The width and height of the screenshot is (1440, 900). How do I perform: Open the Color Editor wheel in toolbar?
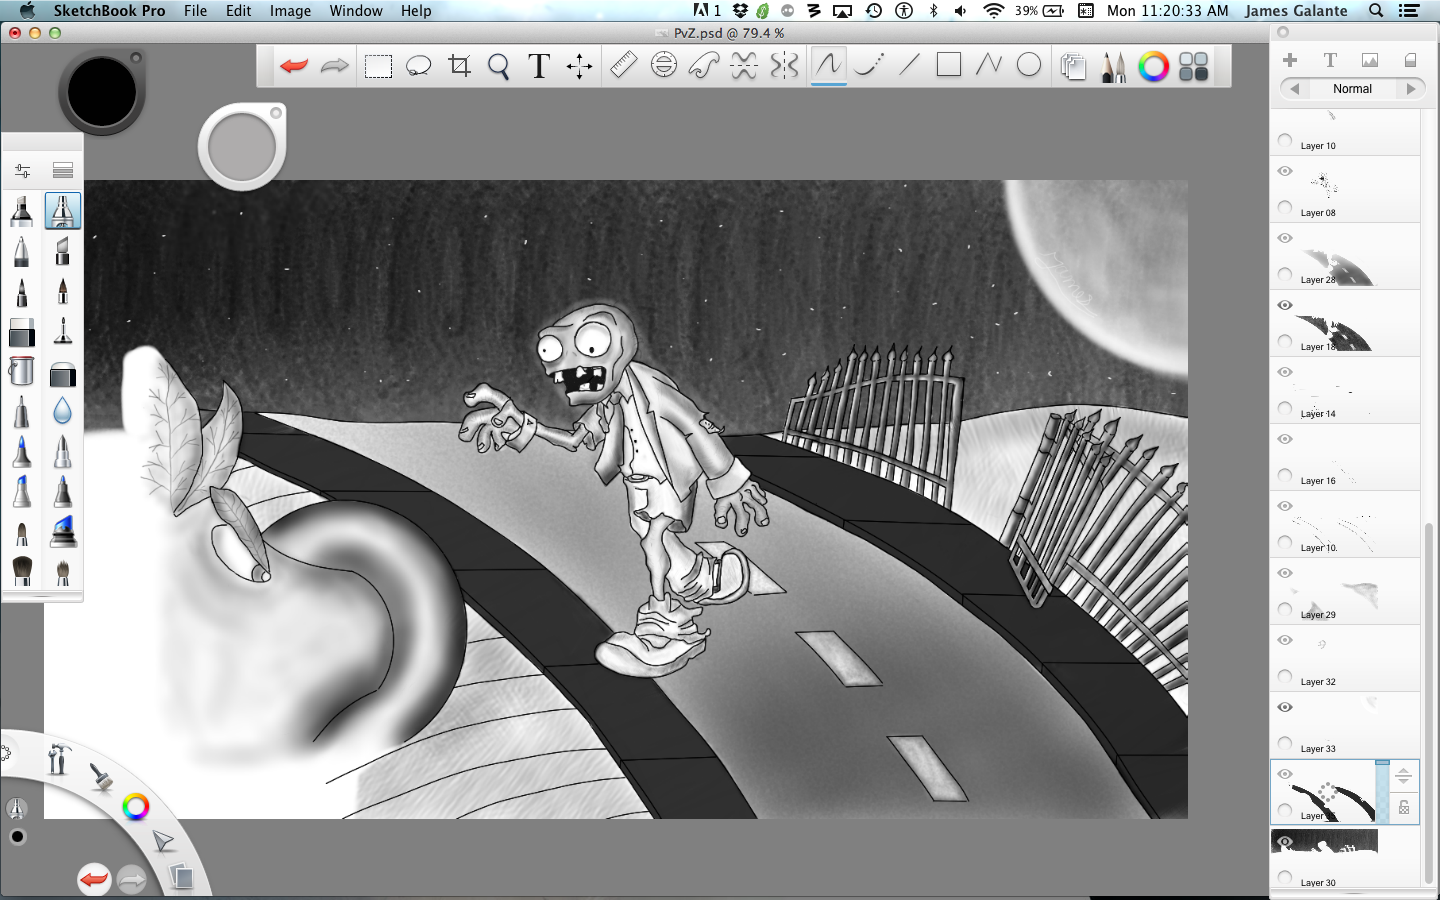click(x=1153, y=67)
